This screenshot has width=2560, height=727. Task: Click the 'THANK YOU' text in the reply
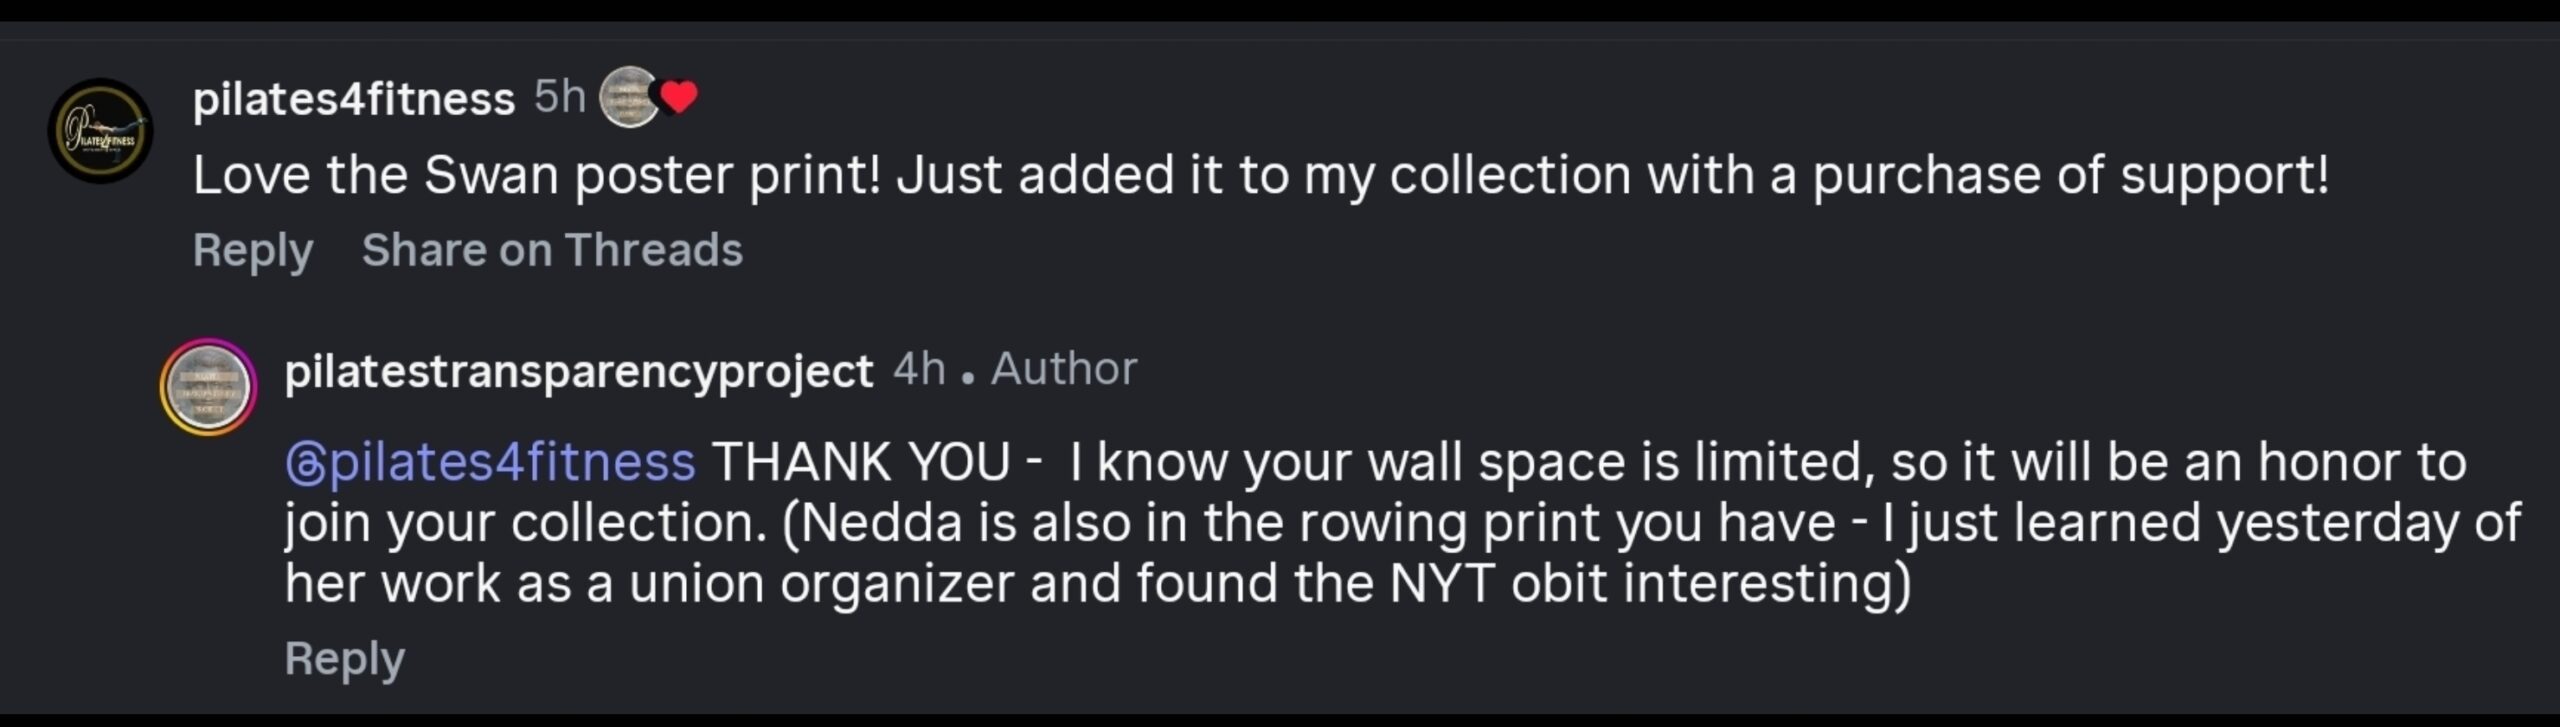pos(860,462)
